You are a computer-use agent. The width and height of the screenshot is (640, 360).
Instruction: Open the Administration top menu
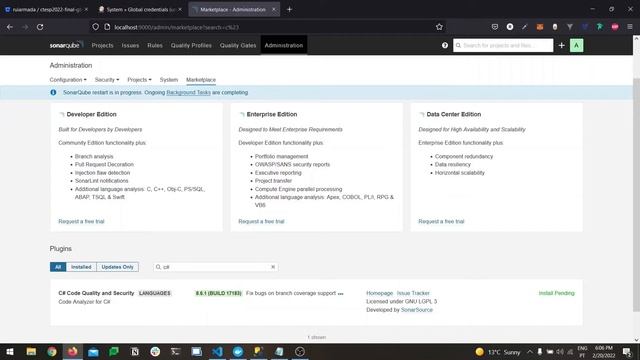[x=284, y=45]
